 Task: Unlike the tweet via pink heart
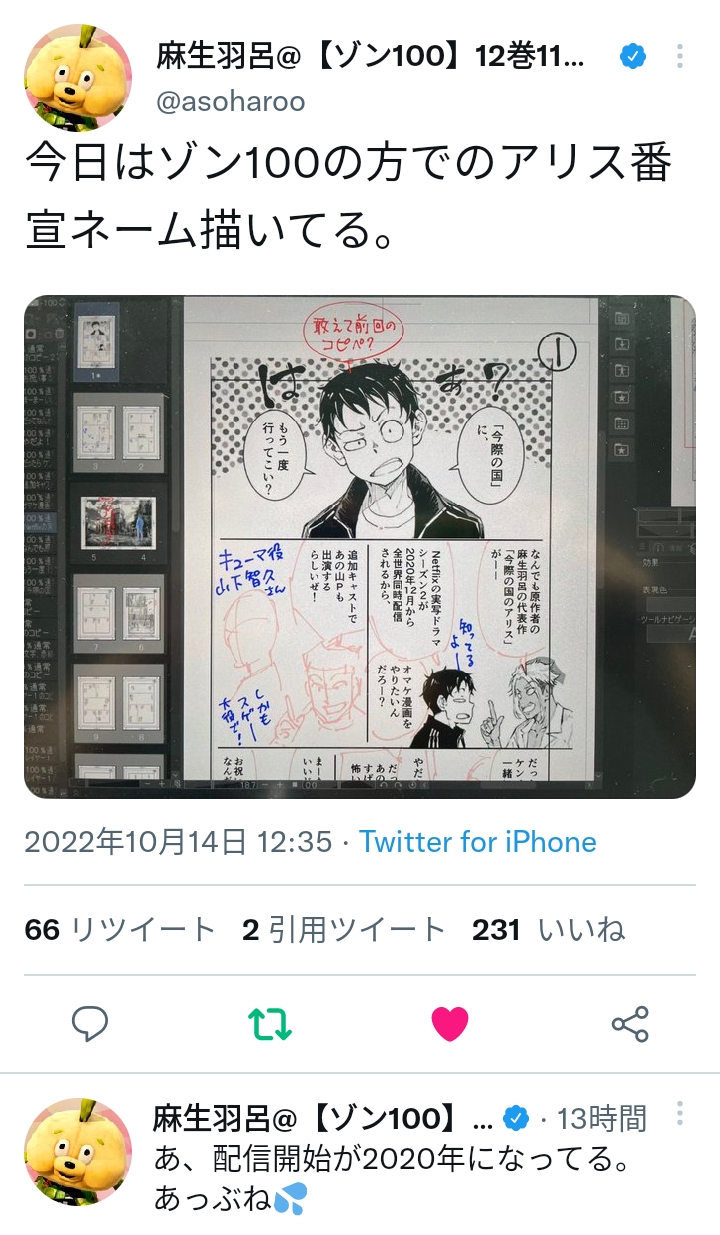(450, 1023)
